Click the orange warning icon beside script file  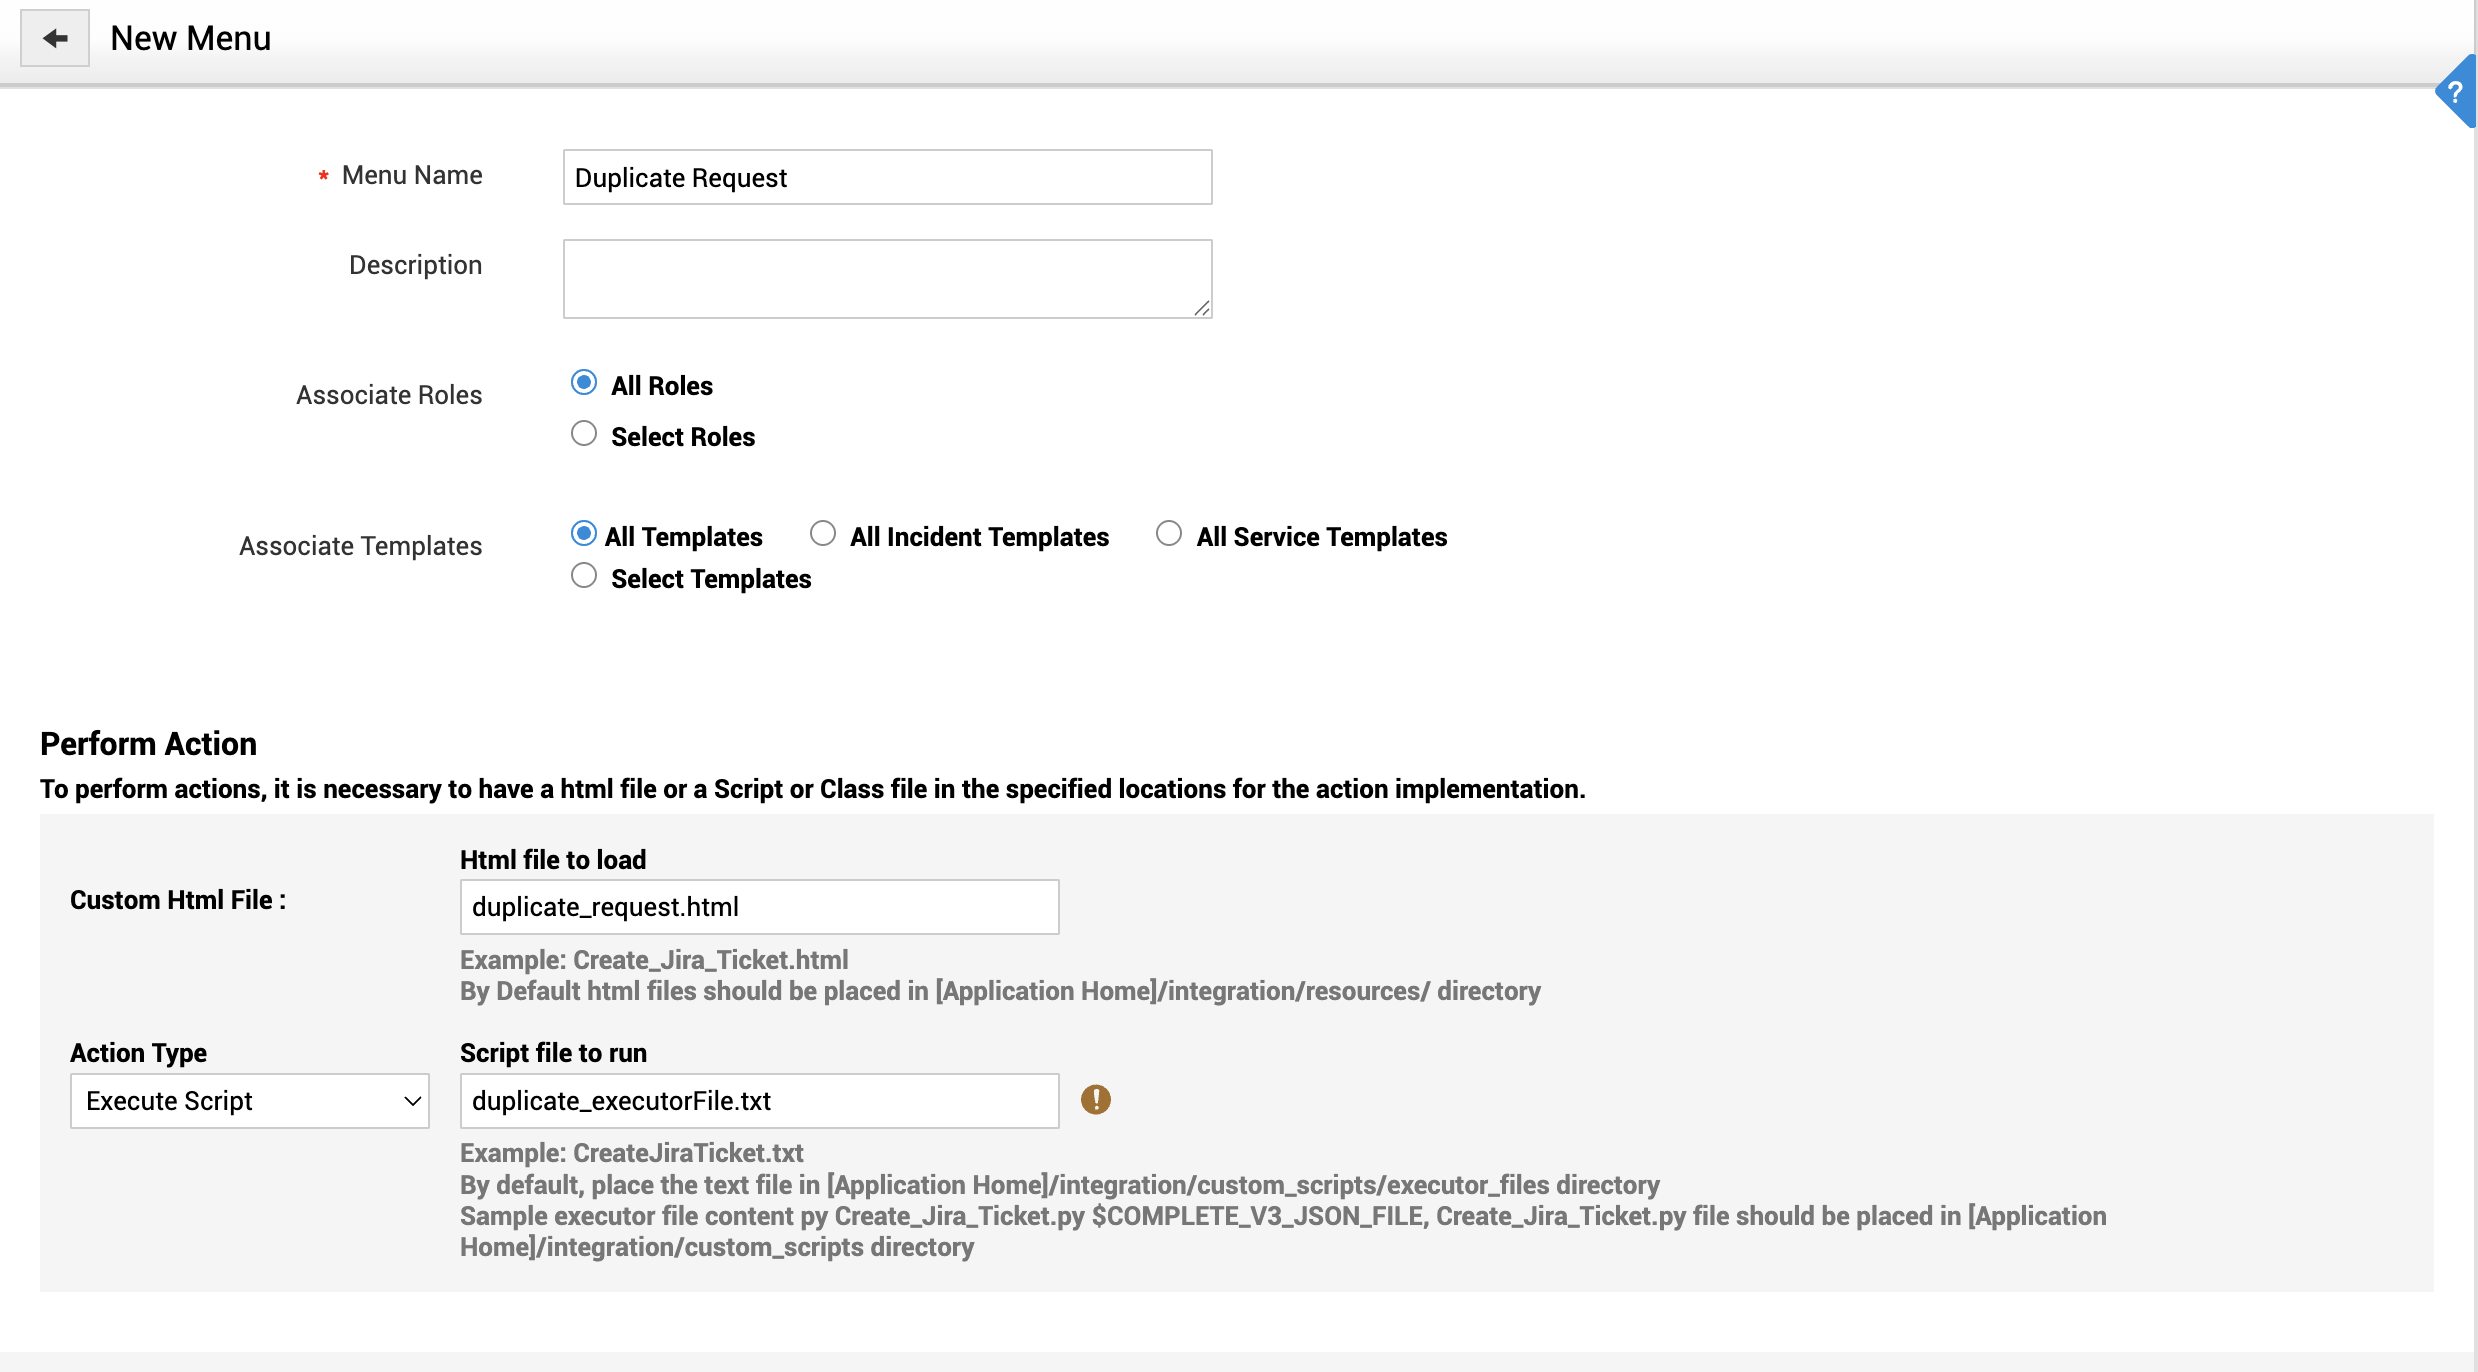pos(1096,1100)
